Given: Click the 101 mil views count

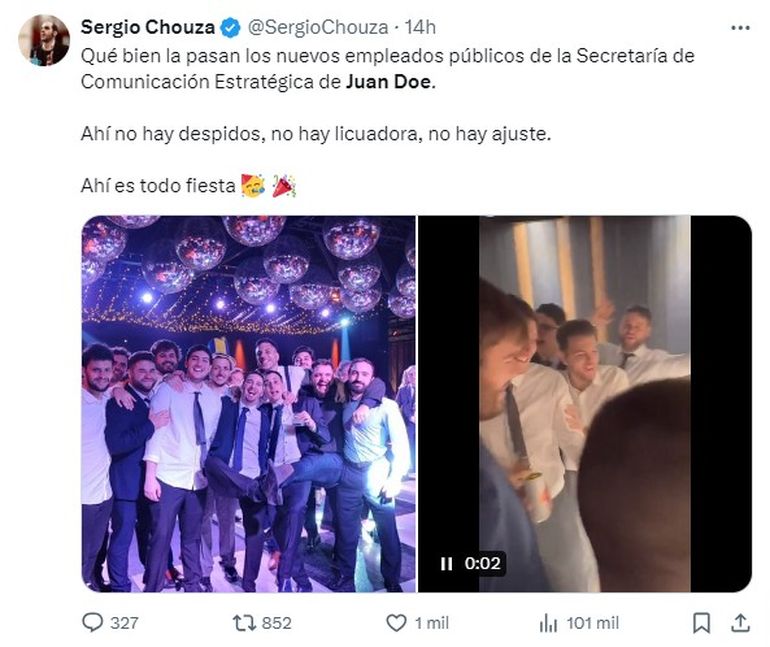Looking at the screenshot, I should (x=594, y=622).
